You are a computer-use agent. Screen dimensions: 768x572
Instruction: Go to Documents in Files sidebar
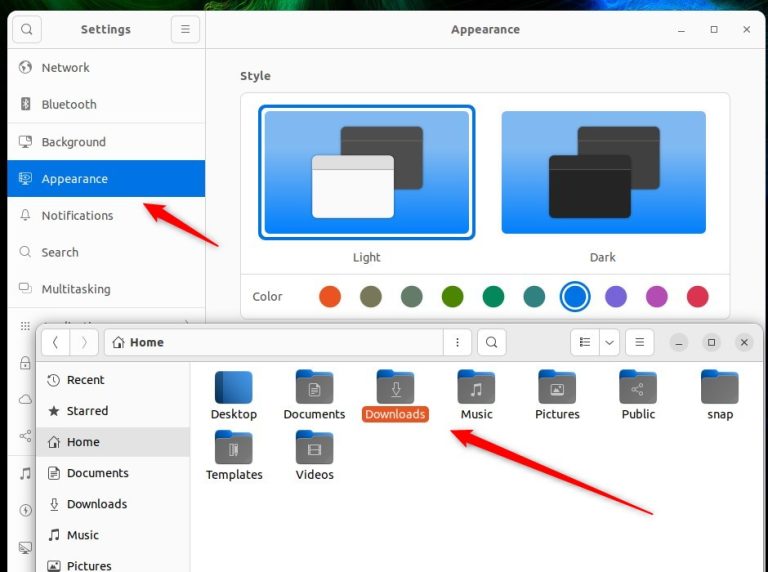tap(114, 473)
